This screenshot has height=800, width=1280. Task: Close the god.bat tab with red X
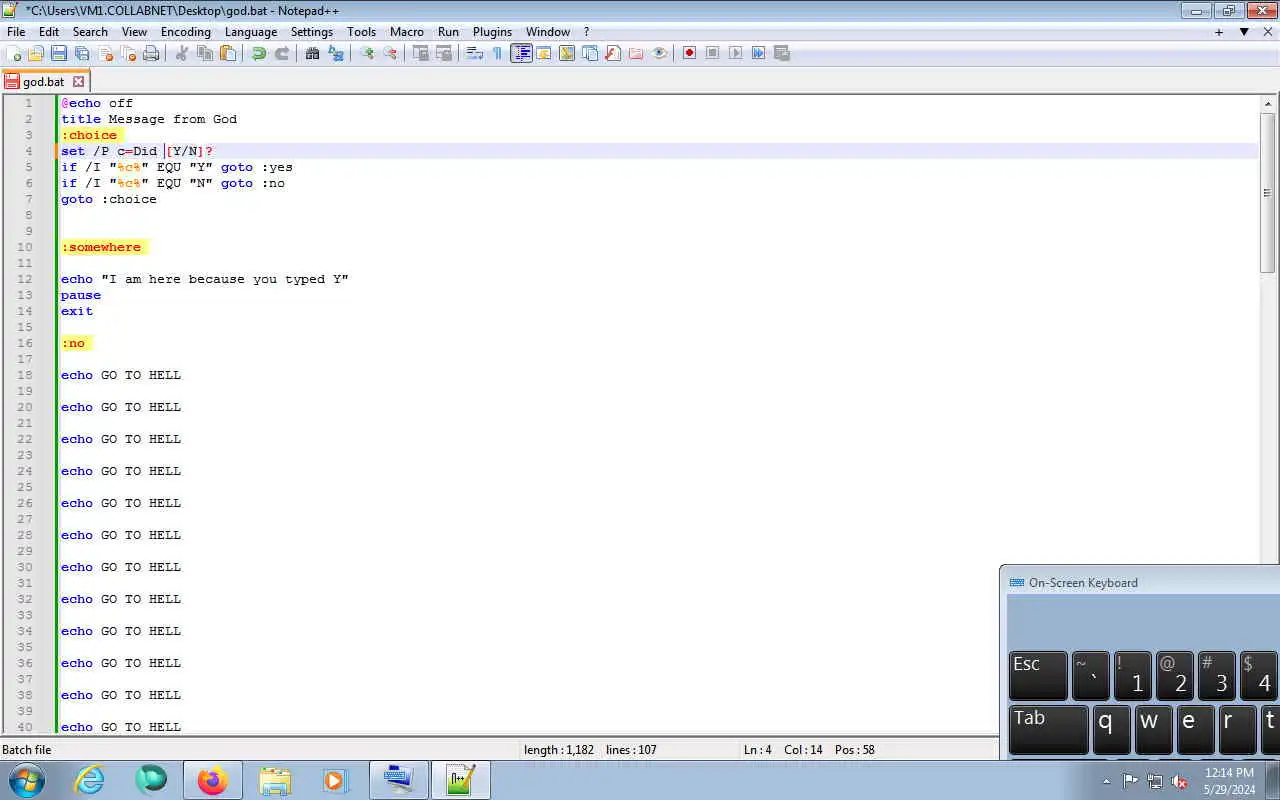click(x=79, y=82)
